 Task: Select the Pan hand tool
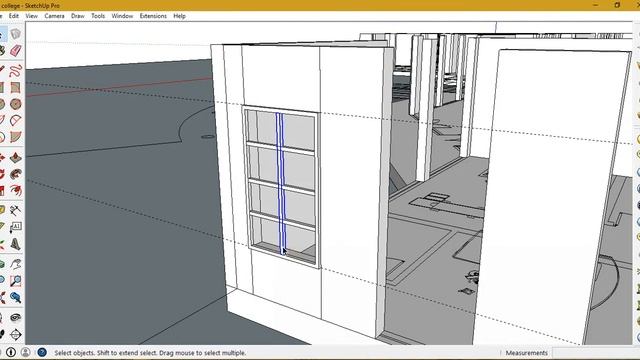(x=16, y=264)
